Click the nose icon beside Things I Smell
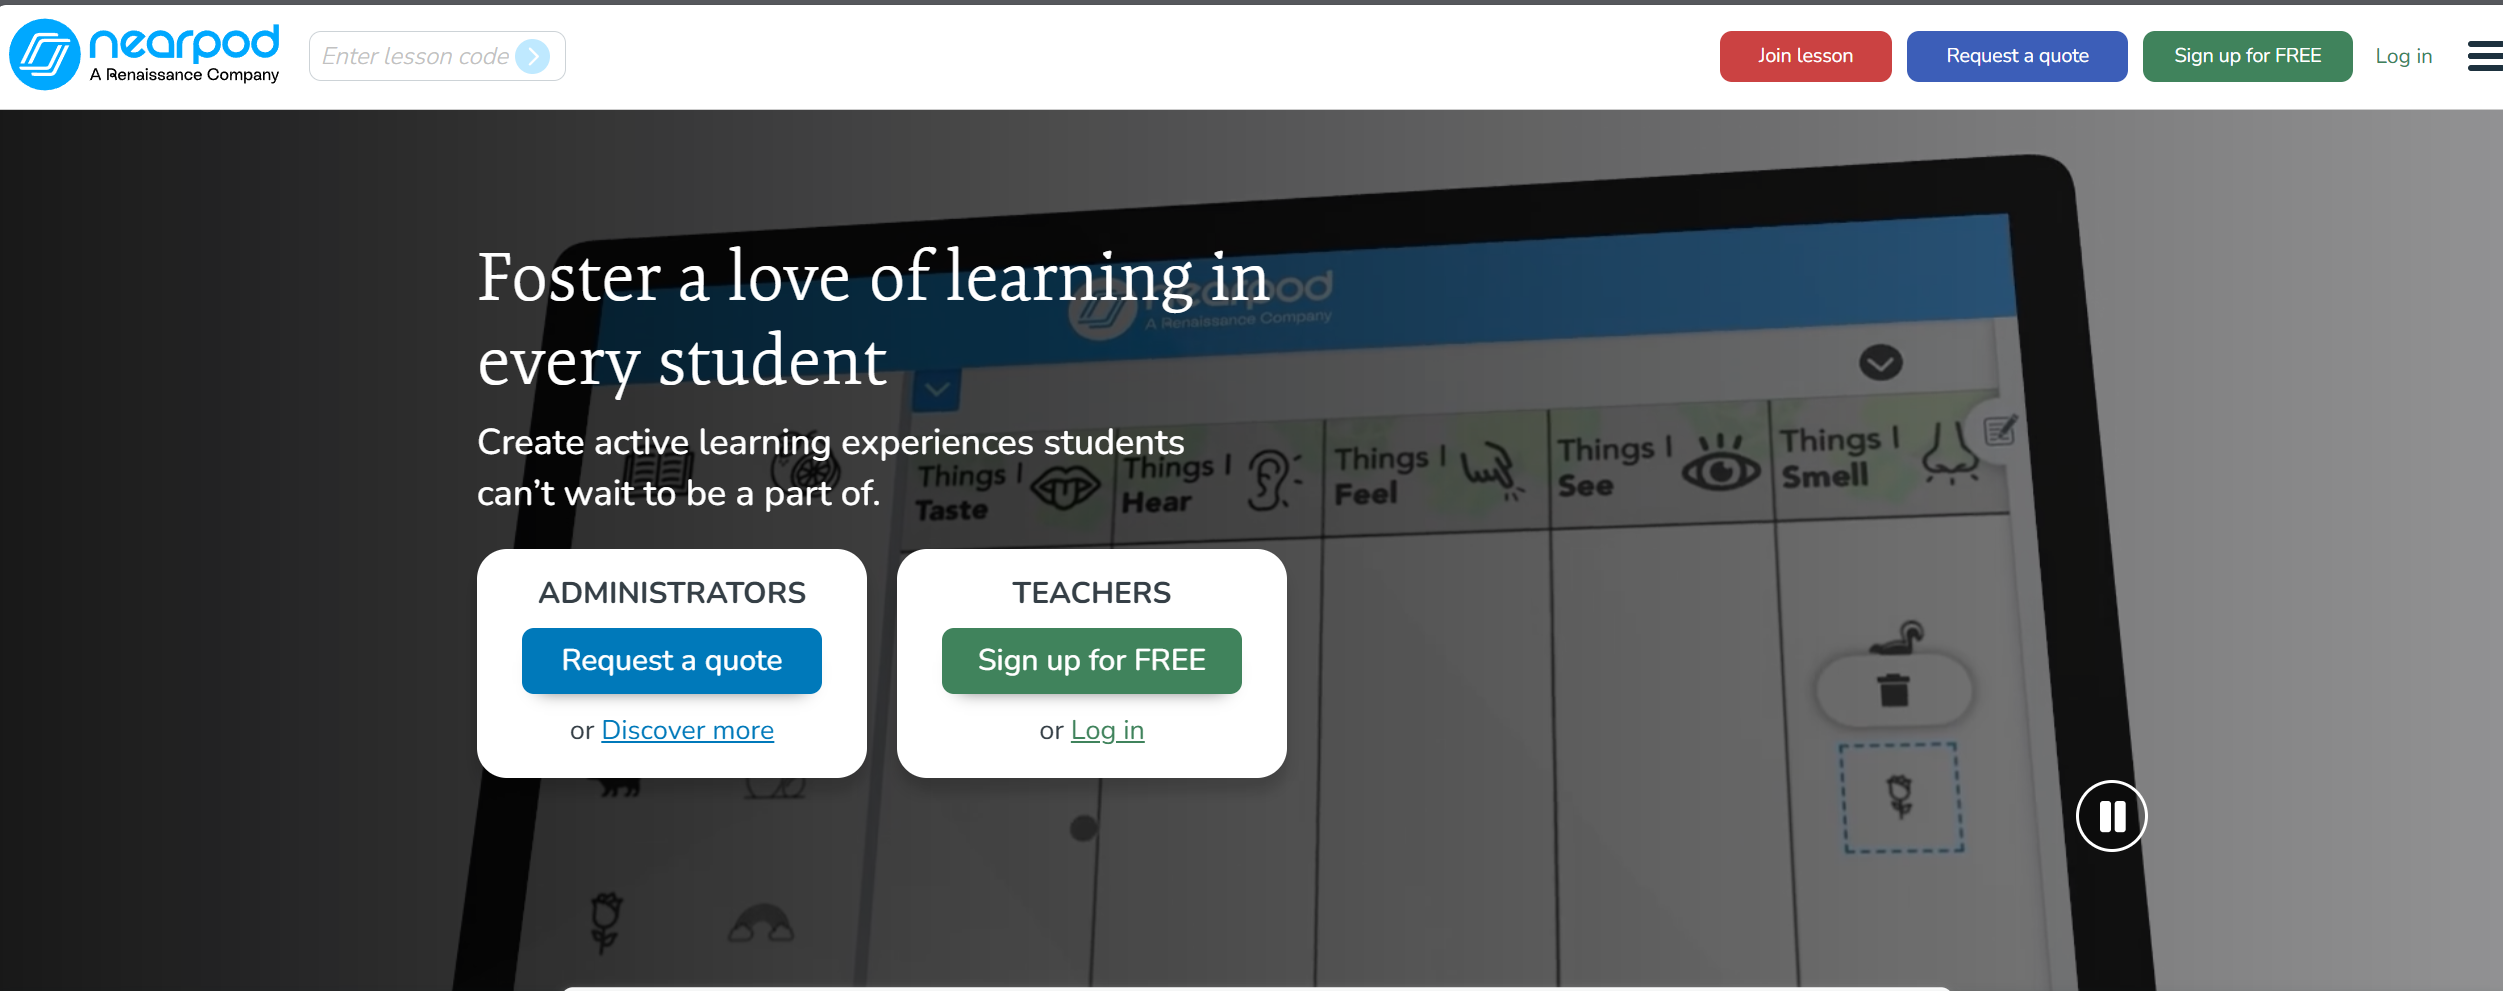 tap(1949, 455)
